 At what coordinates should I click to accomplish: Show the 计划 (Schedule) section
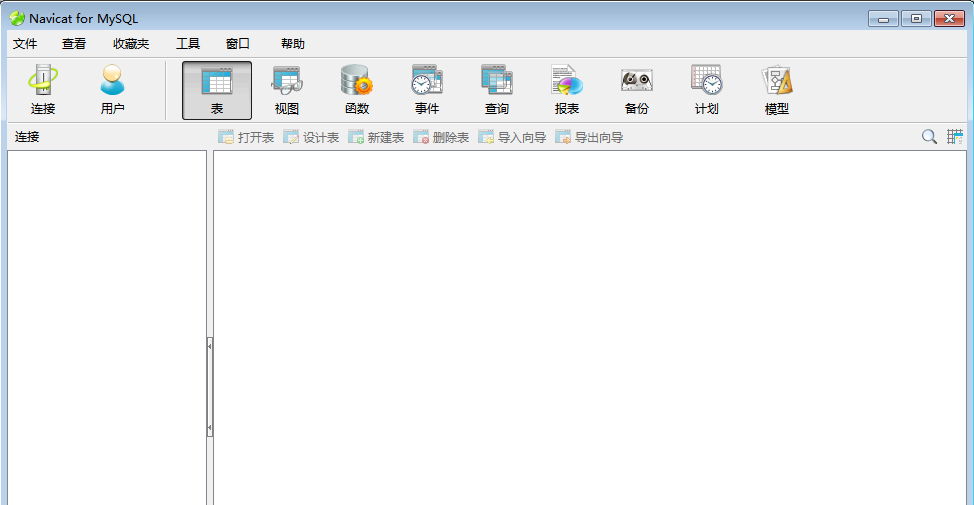706,90
